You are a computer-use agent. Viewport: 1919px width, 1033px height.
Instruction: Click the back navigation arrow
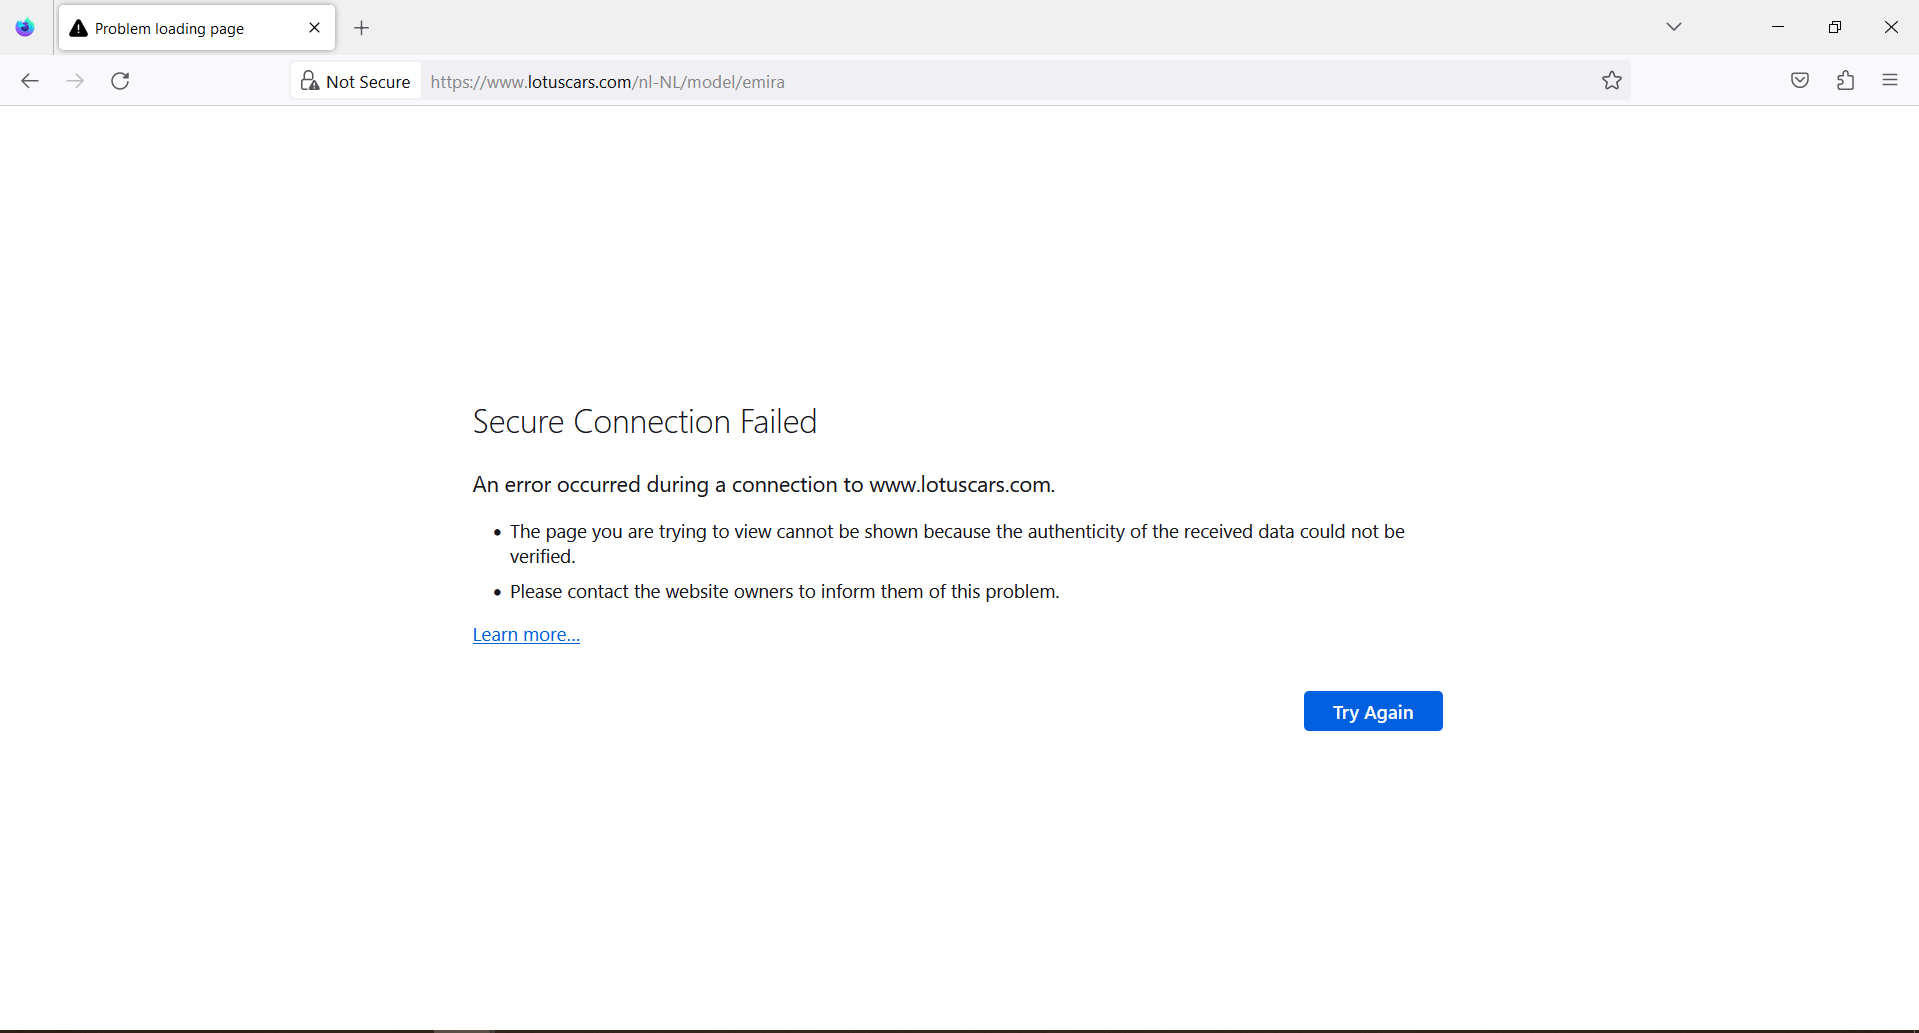coord(30,81)
